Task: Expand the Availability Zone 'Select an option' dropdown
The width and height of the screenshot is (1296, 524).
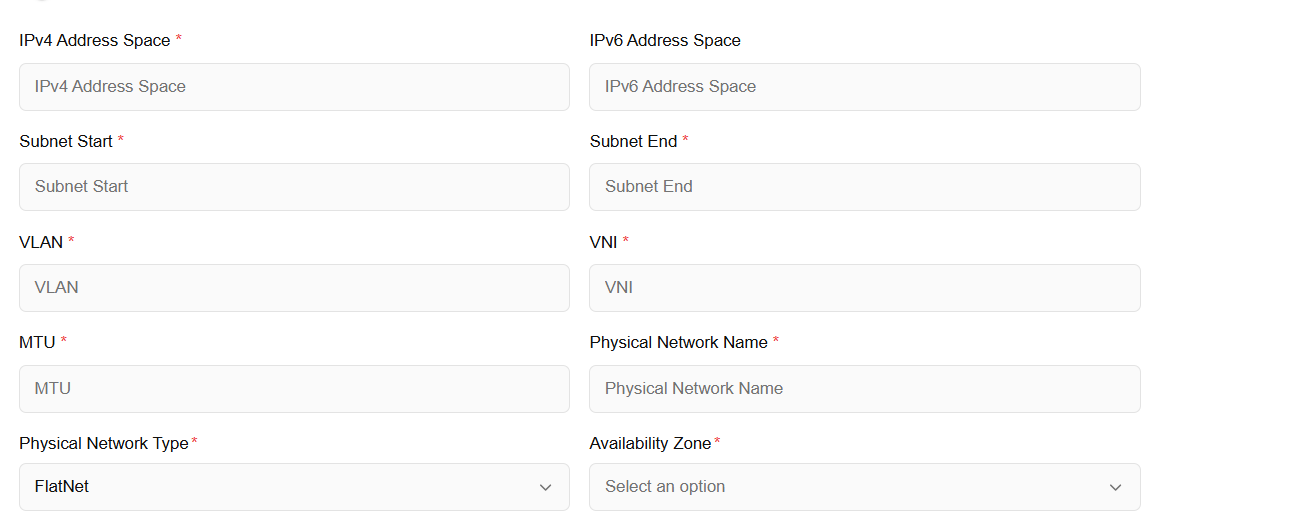Action: [x=864, y=487]
